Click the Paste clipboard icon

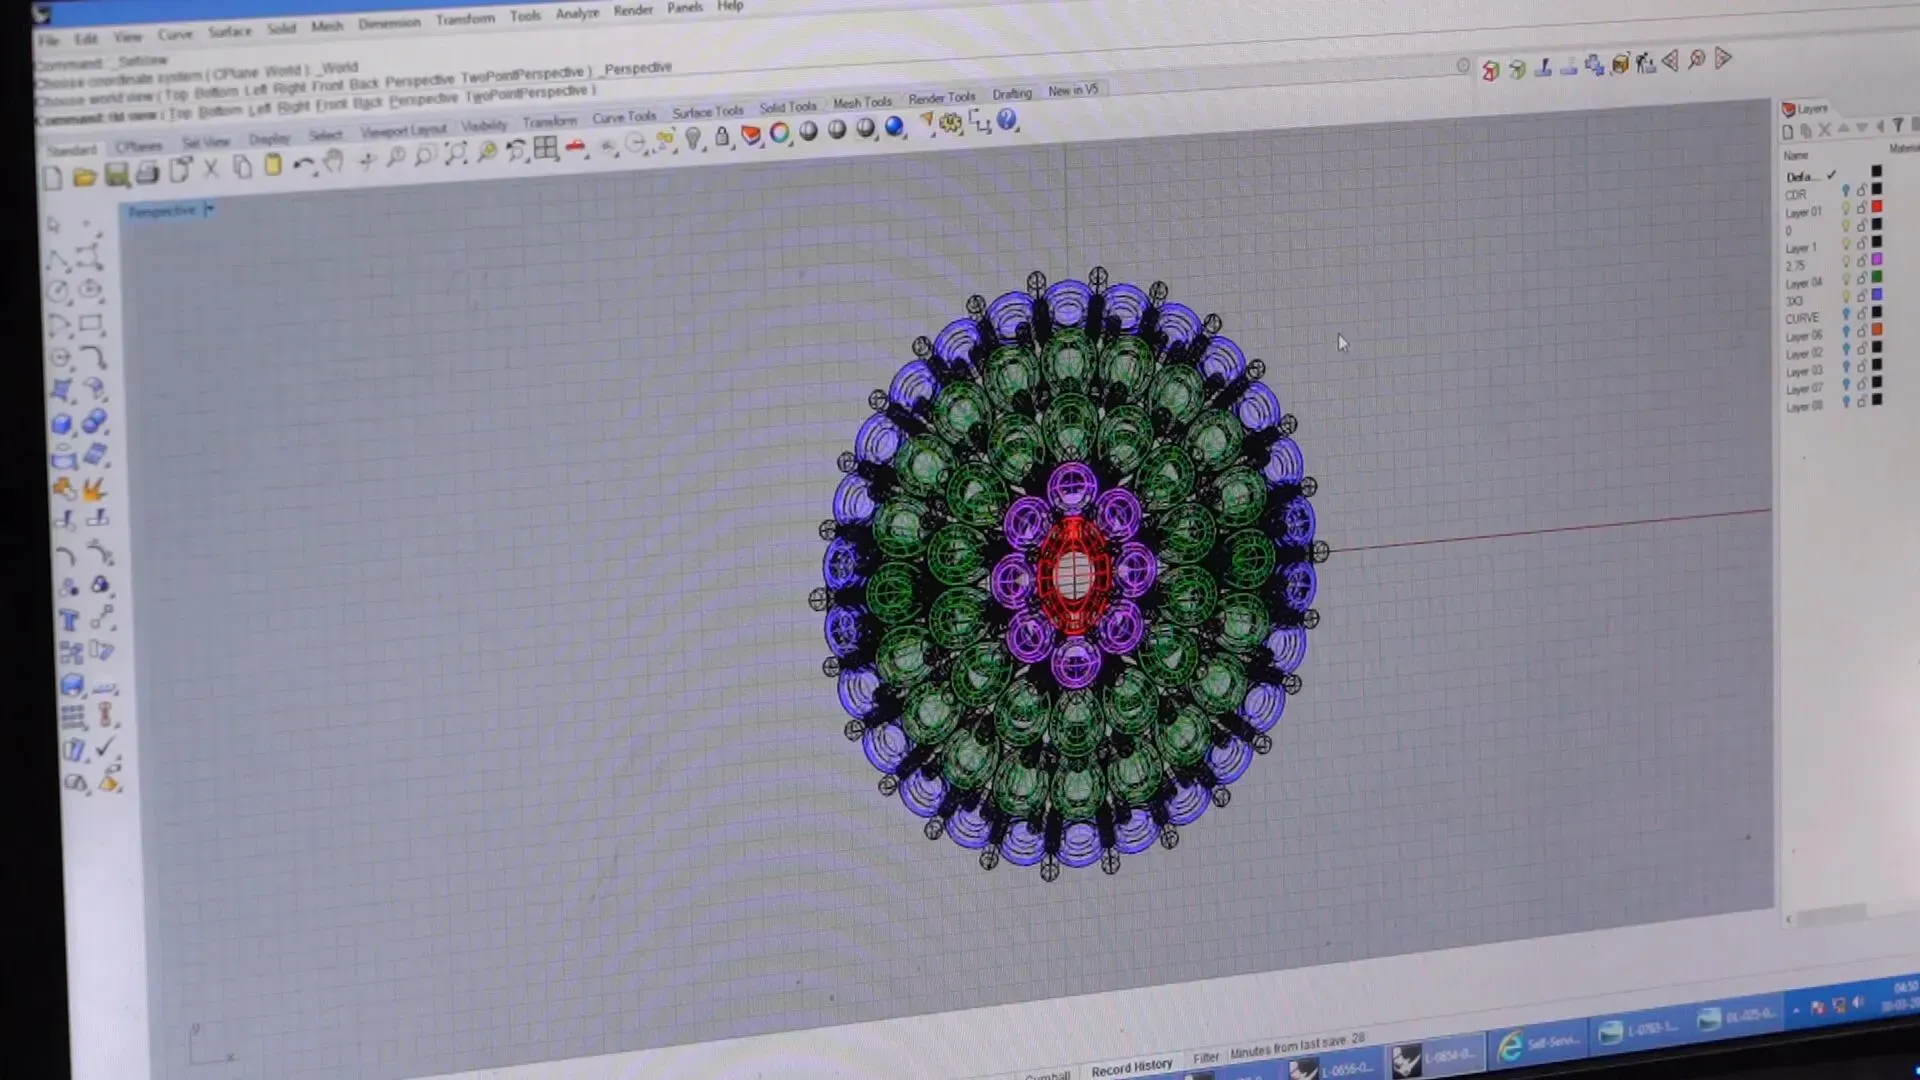(x=272, y=165)
